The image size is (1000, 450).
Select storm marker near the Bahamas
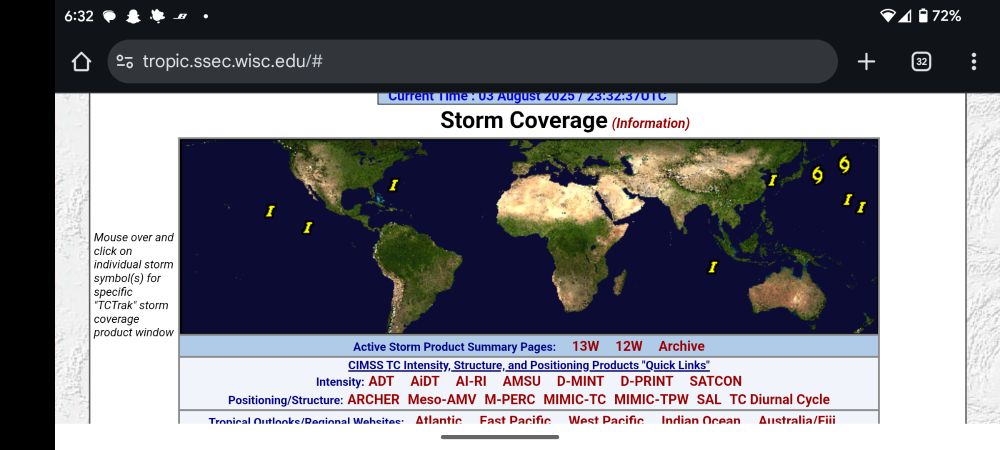coord(393,185)
